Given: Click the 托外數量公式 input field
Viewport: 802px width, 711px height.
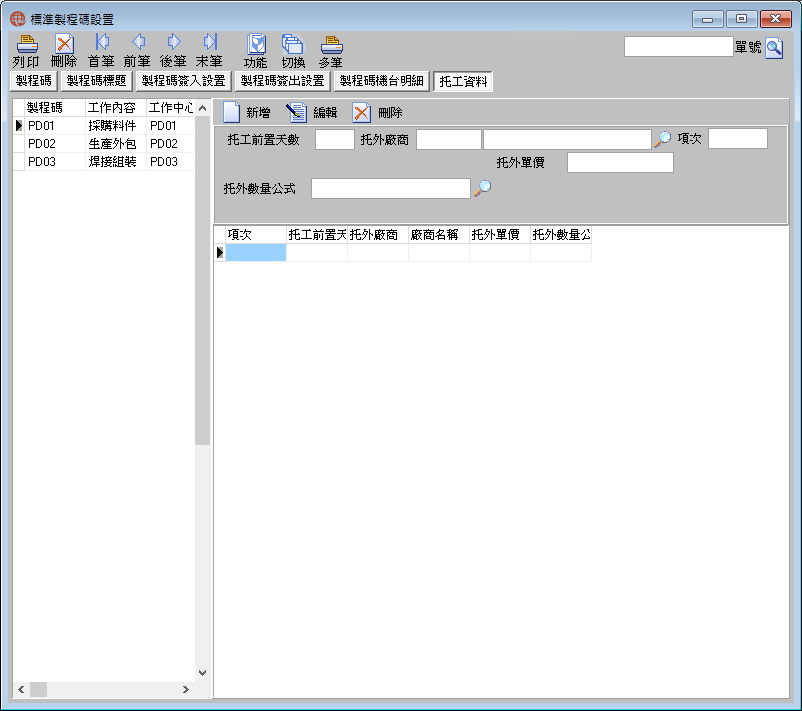Looking at the screenshot, I should point(391,188).
